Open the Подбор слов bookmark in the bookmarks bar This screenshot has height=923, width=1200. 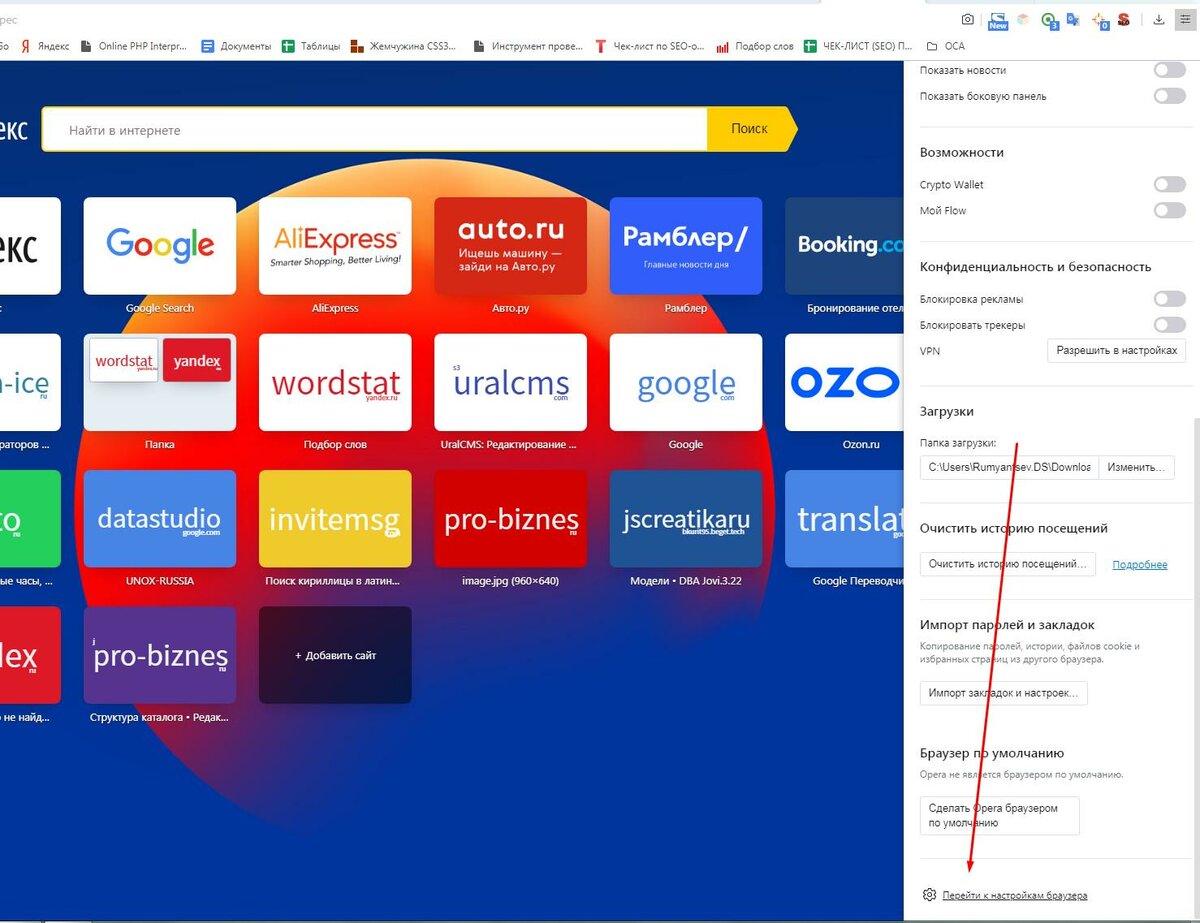click(755, 46)
